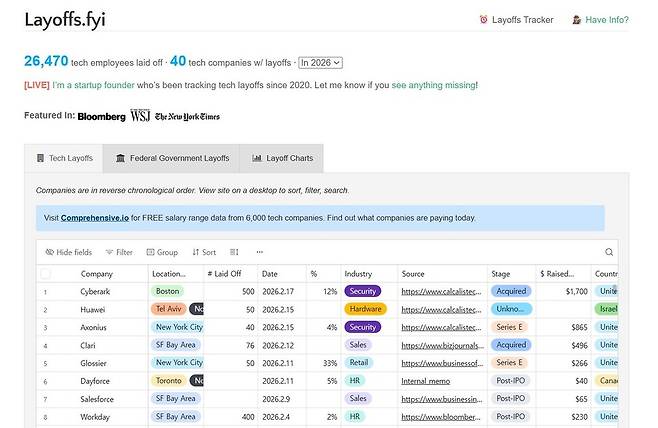Click the Boston location tag for Cyberark
The height and width of the screenshot is (428, 658).
tap(167, 291)
